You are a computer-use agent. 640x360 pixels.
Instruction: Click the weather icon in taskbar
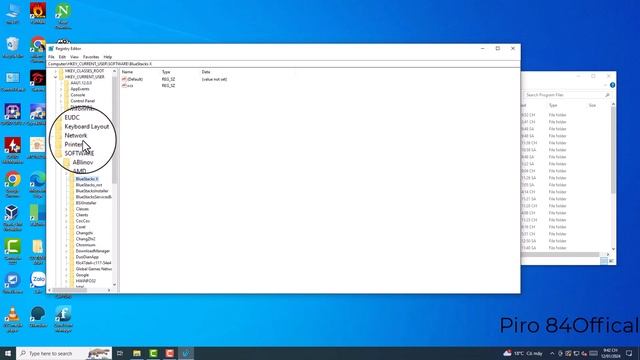[x=507, y=353]
